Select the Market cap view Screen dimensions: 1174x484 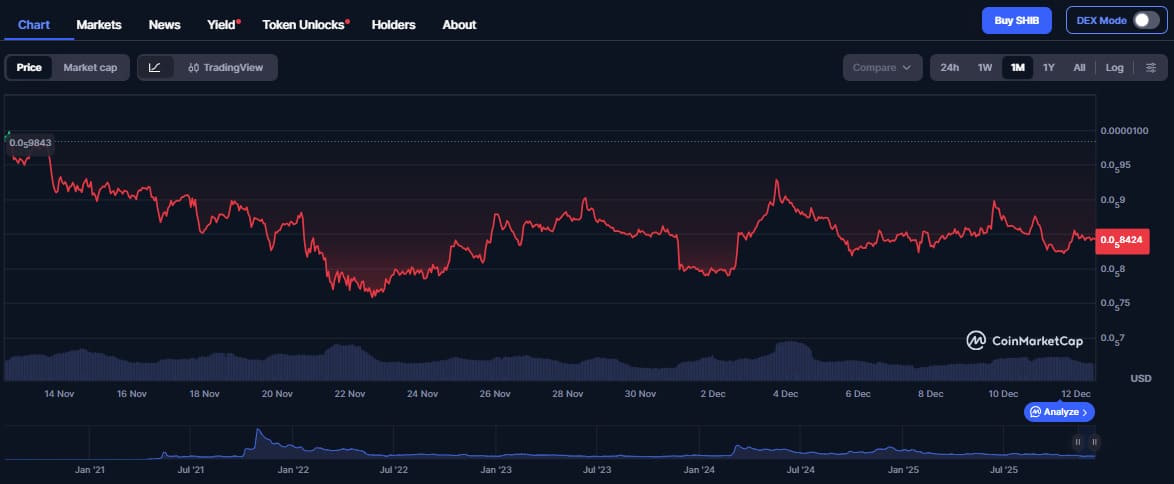coord(90,67)
